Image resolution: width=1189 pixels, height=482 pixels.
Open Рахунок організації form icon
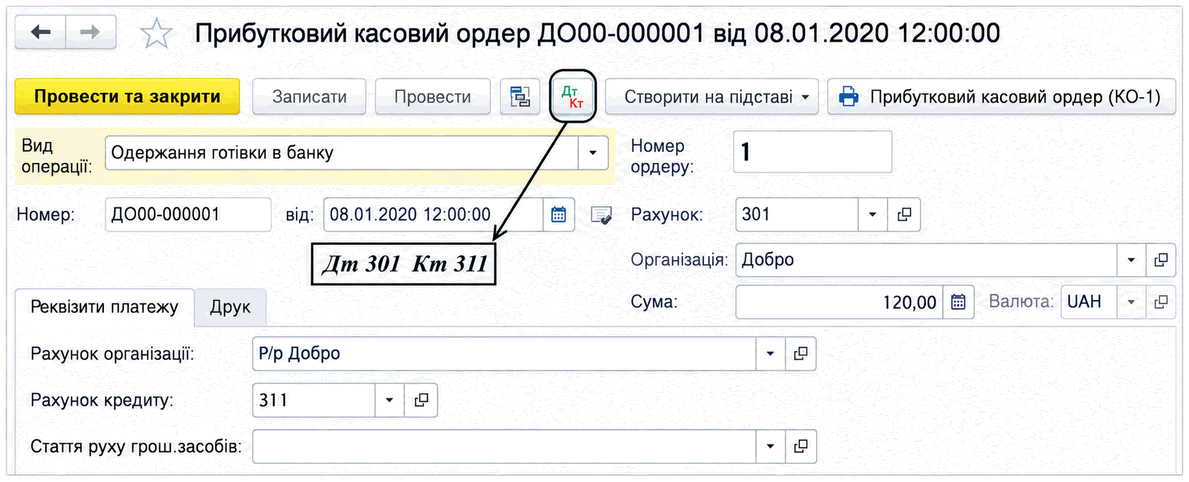[x=801, y=354]
